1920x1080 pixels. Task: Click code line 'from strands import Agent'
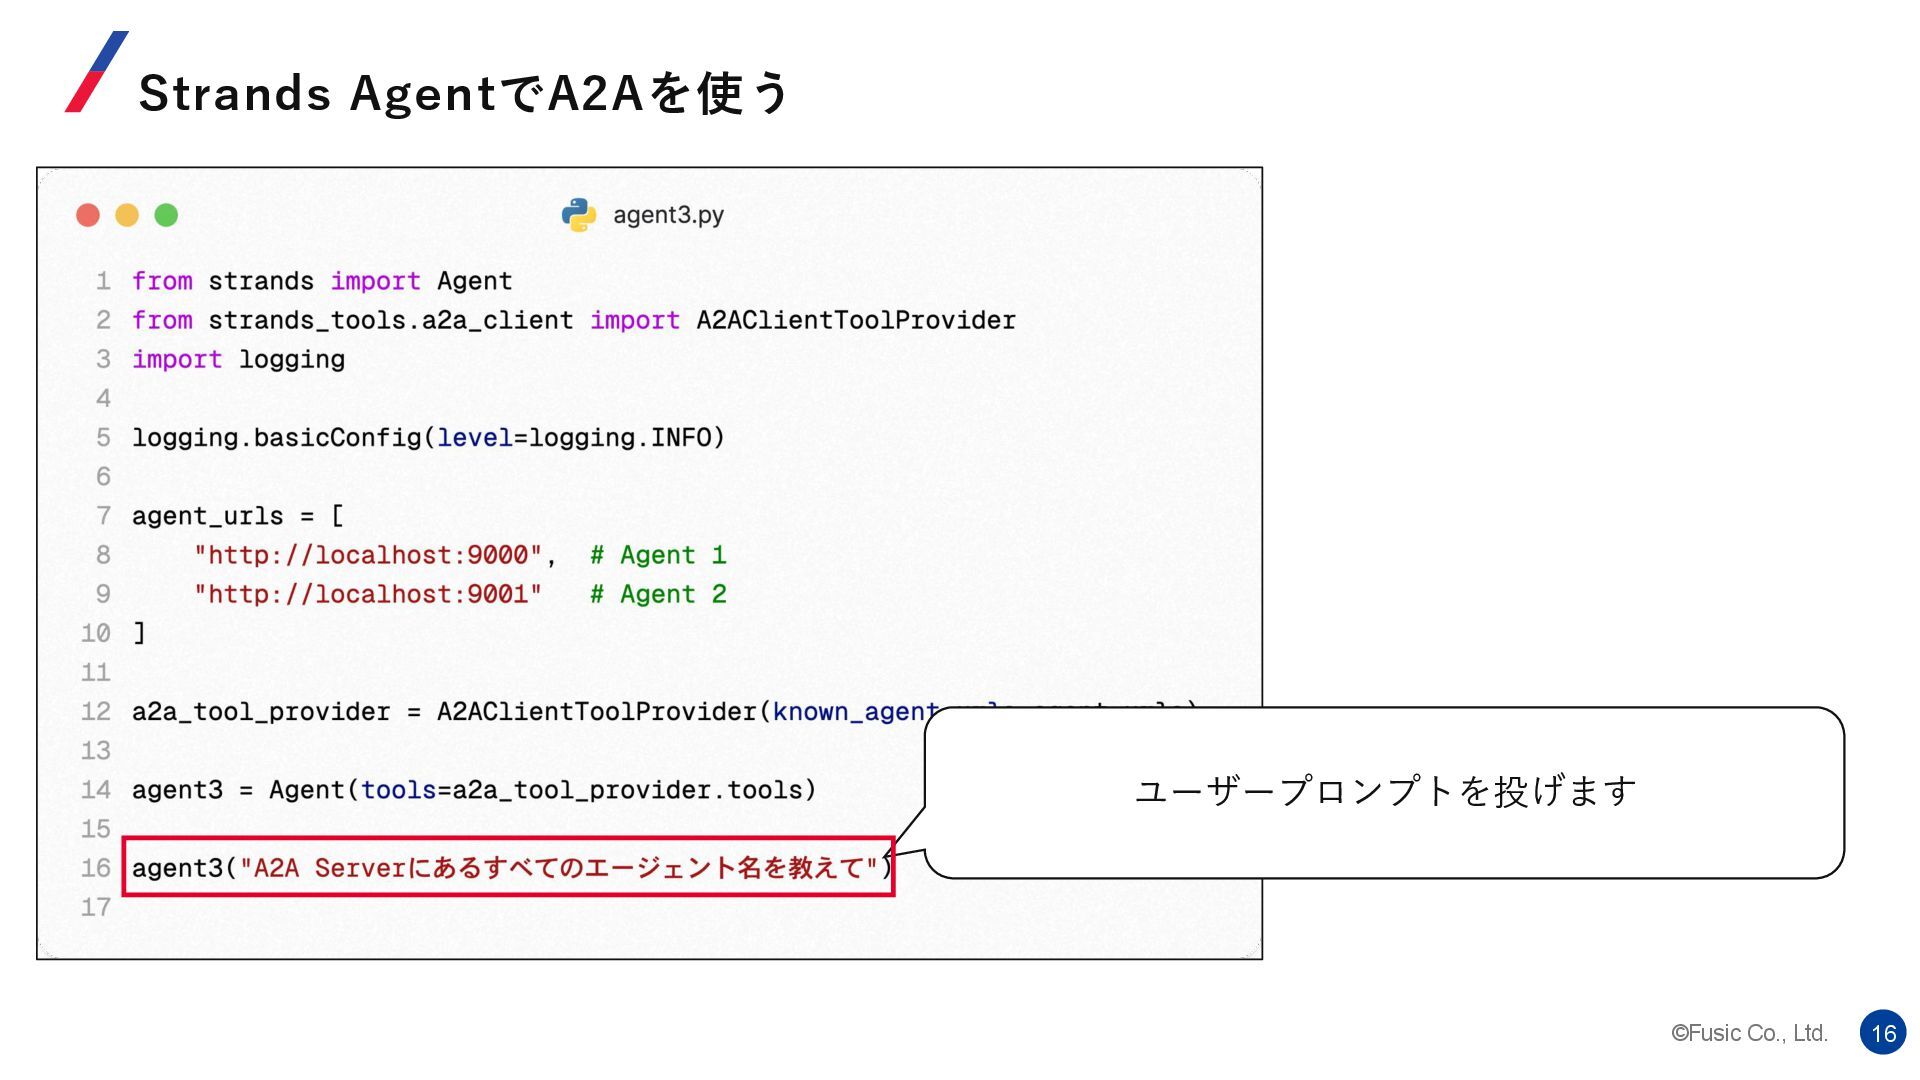pos(322,281)
